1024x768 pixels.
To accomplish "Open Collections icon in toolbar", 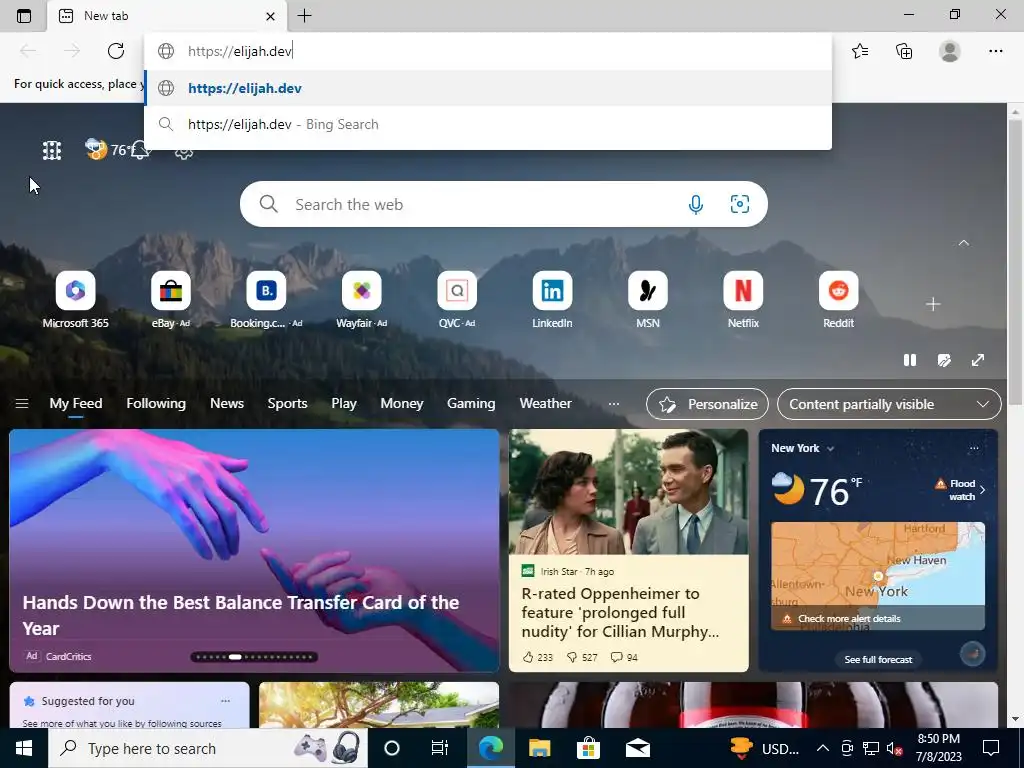I will [904, 51].
